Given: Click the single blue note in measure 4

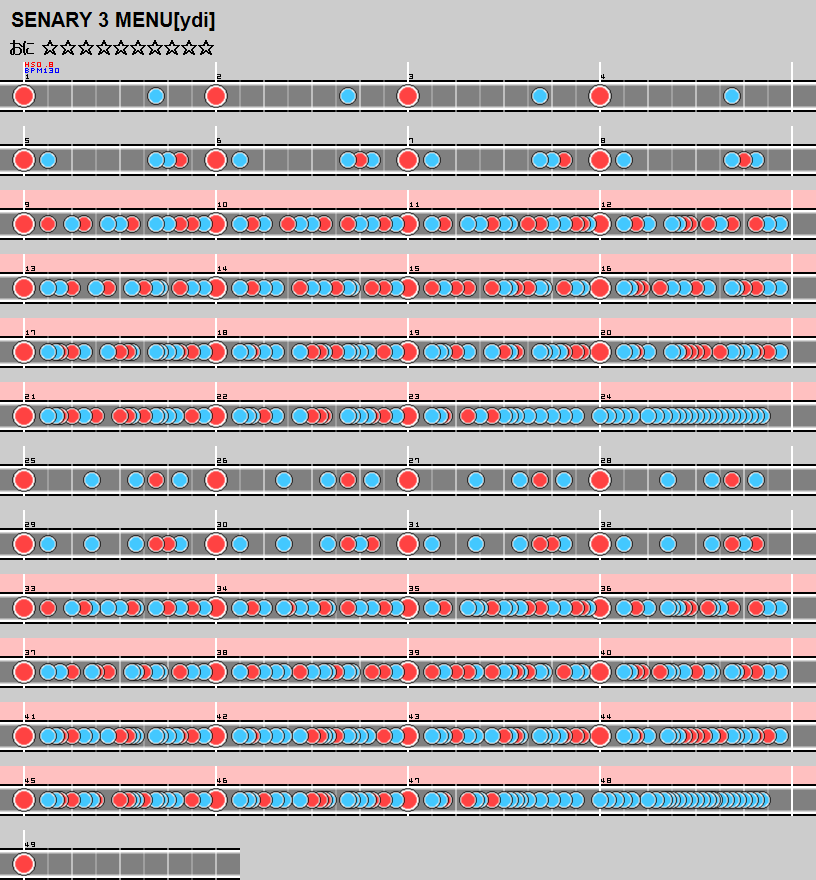Looking at the screenshot, I should 732,96.
